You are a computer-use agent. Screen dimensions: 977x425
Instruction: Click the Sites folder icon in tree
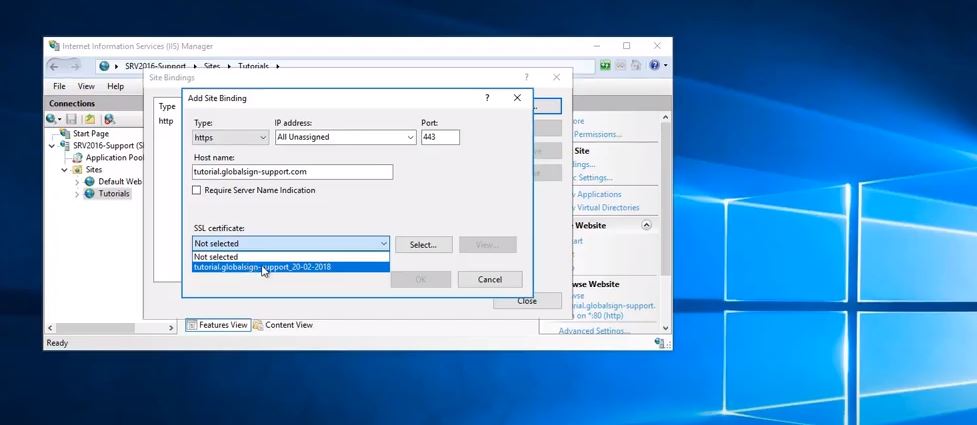(x=78, y=170)
